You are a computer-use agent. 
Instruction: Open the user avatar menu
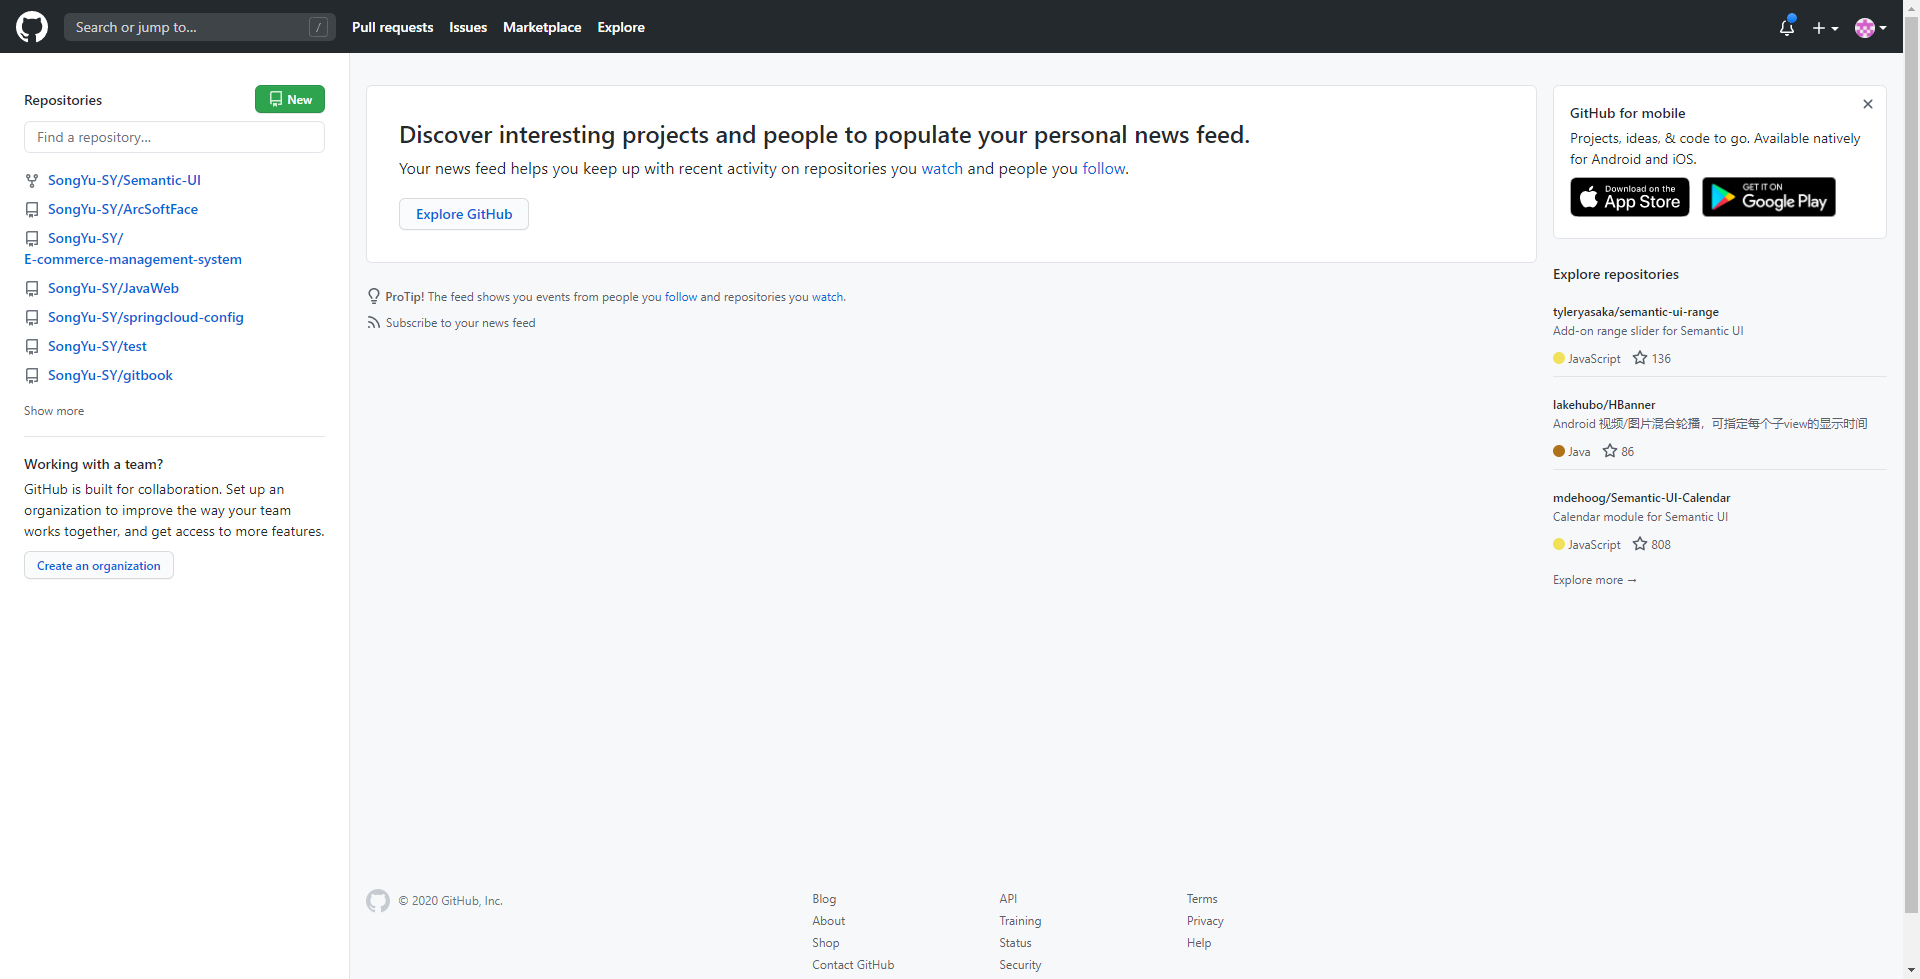pos(1870,28)
